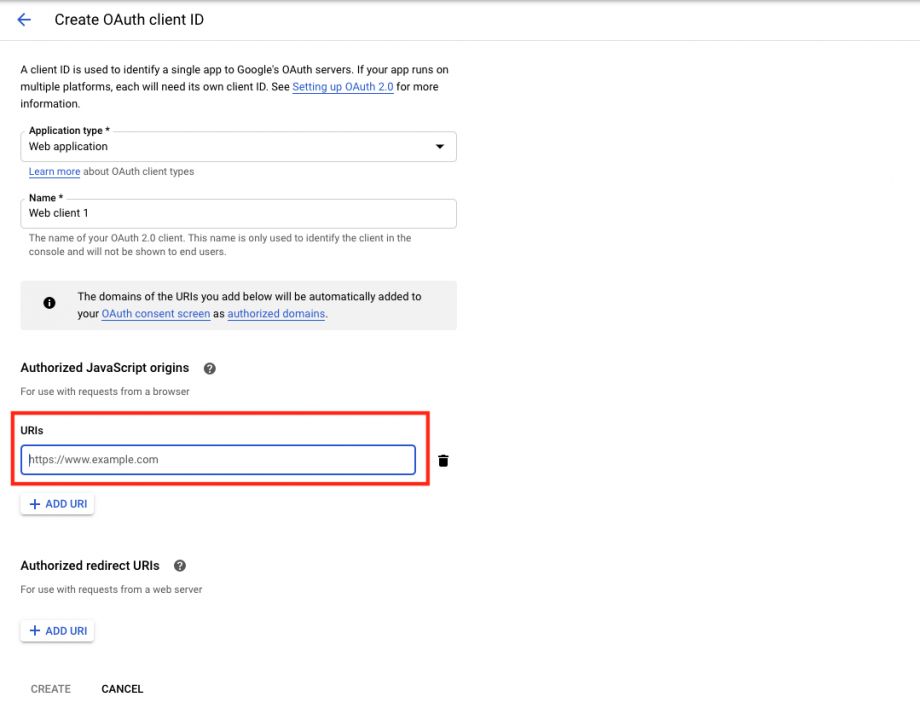Screen dimensions: 920x726
Task: Focus the Name field showing Web client 1
Action: click(x=238, y=213)
